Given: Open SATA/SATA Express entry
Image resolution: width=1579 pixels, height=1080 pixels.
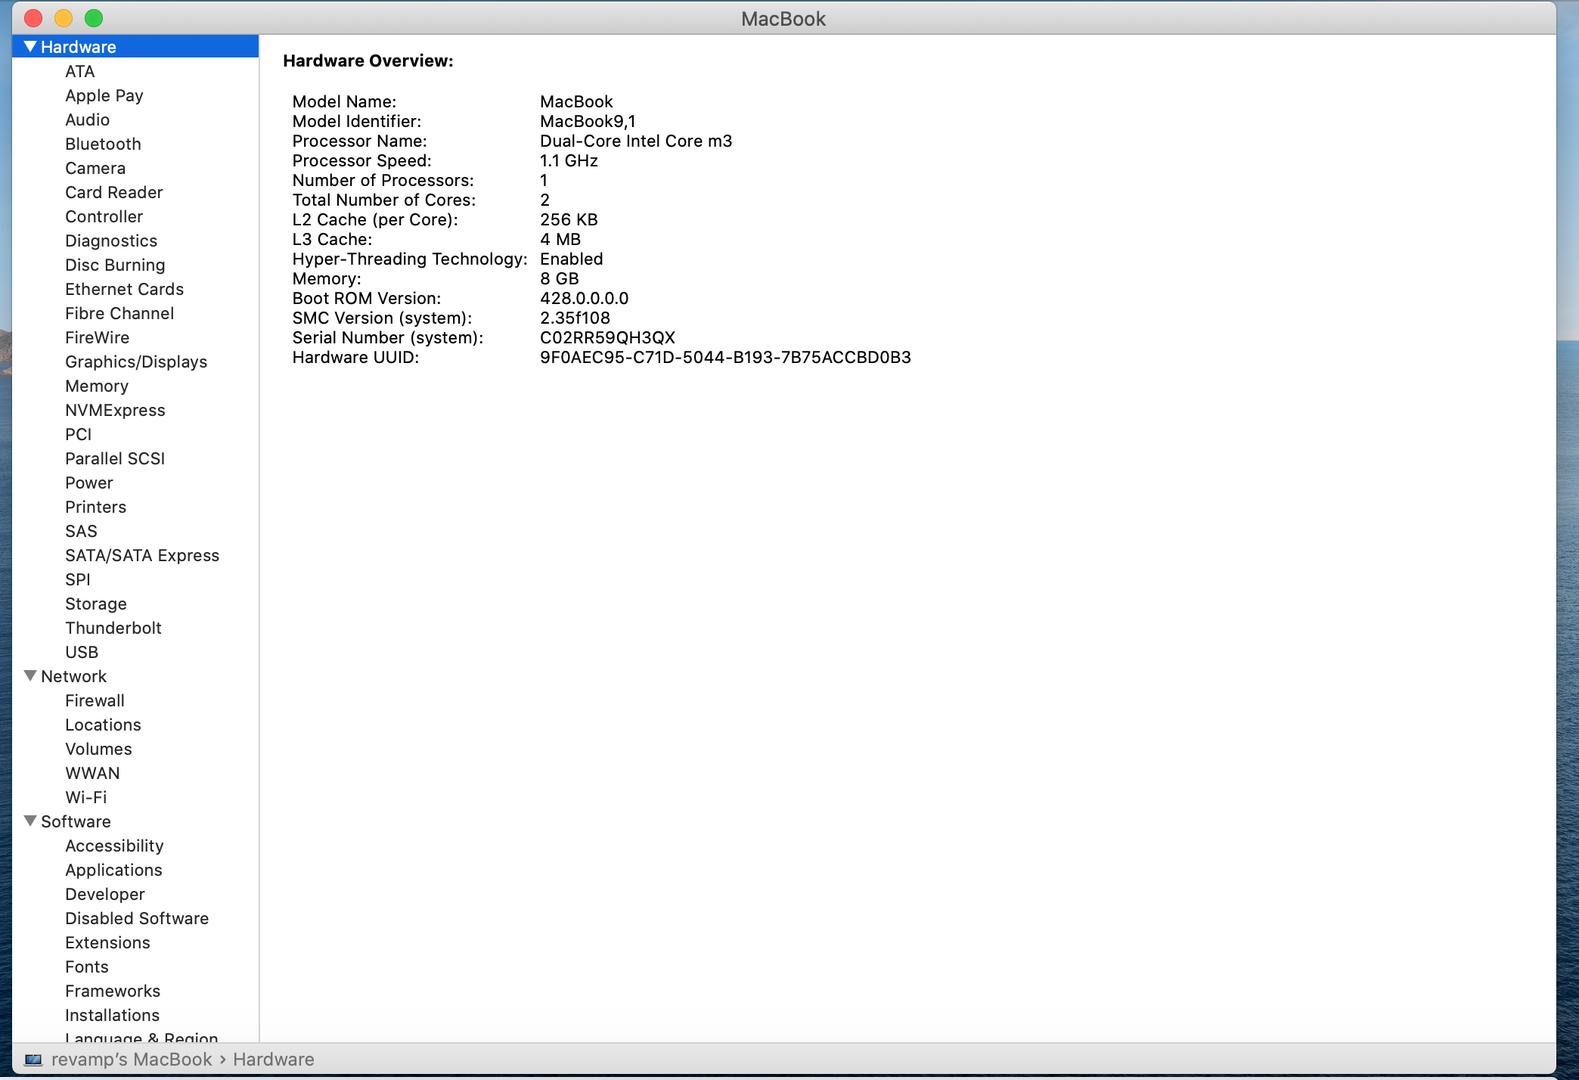Looking at the screenshot, I should [142, 555].
